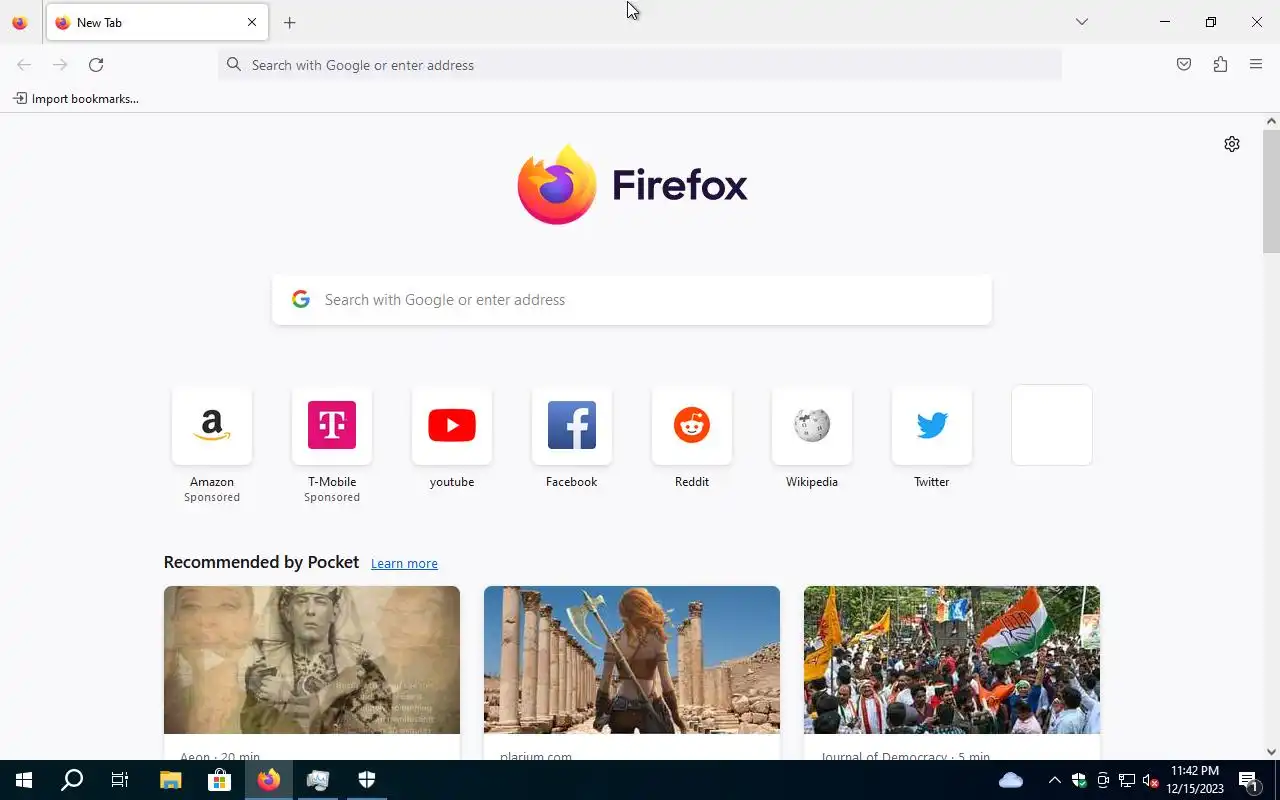This screenshot has height=800, width=1280.
Task: Open the Journal of Democracy thumbnail
Action: coord(952,660)
